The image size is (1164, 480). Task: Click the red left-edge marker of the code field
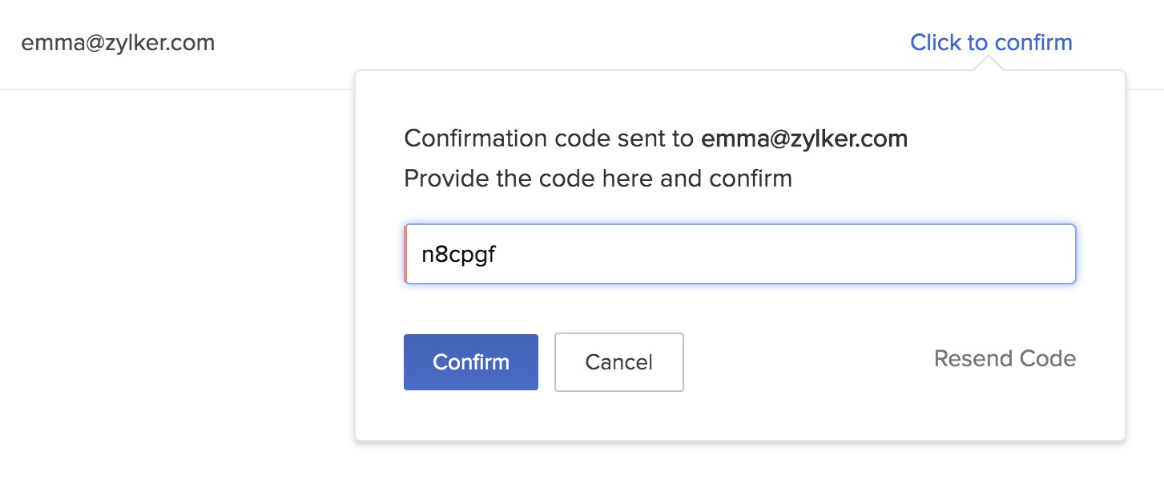pos(406,254)
